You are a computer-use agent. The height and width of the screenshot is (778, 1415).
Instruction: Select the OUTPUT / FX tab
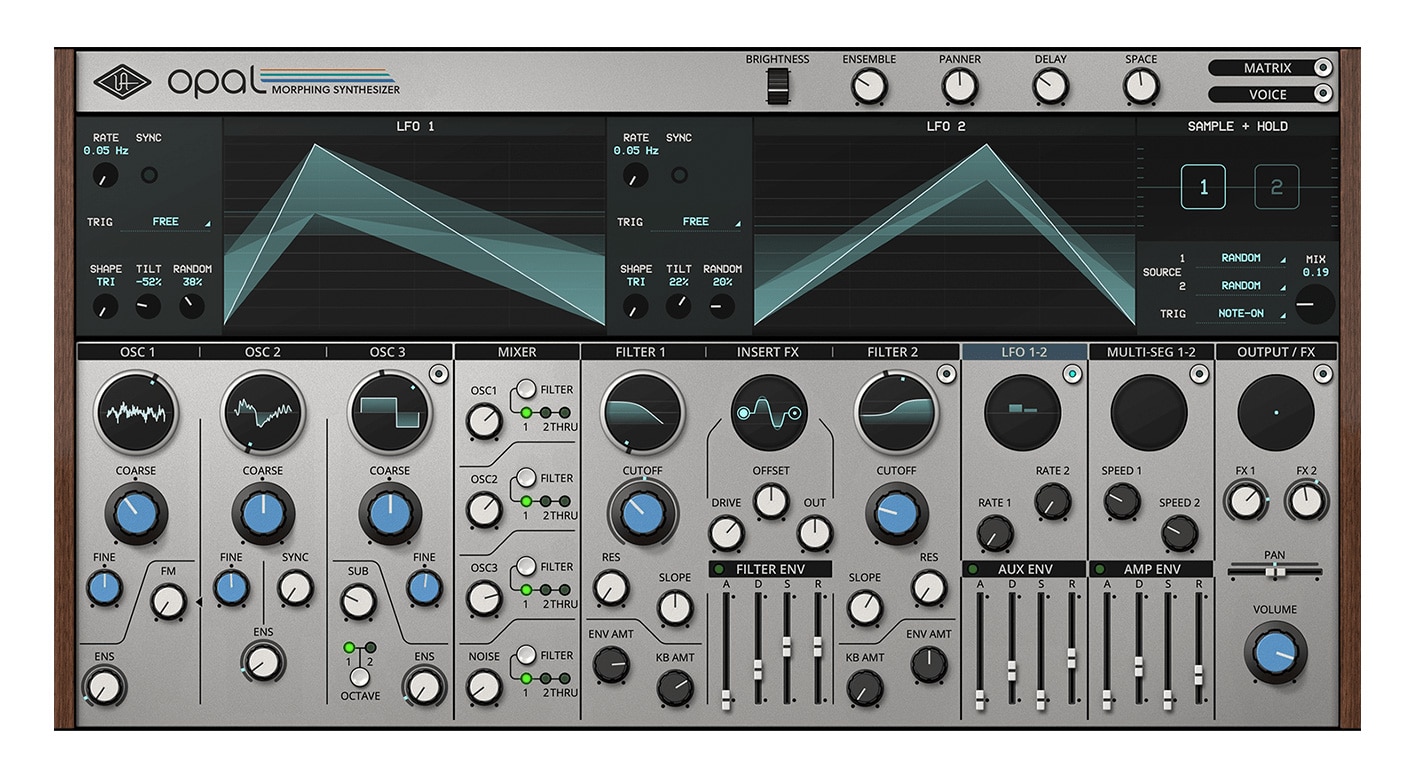[x=1276, y=352]
